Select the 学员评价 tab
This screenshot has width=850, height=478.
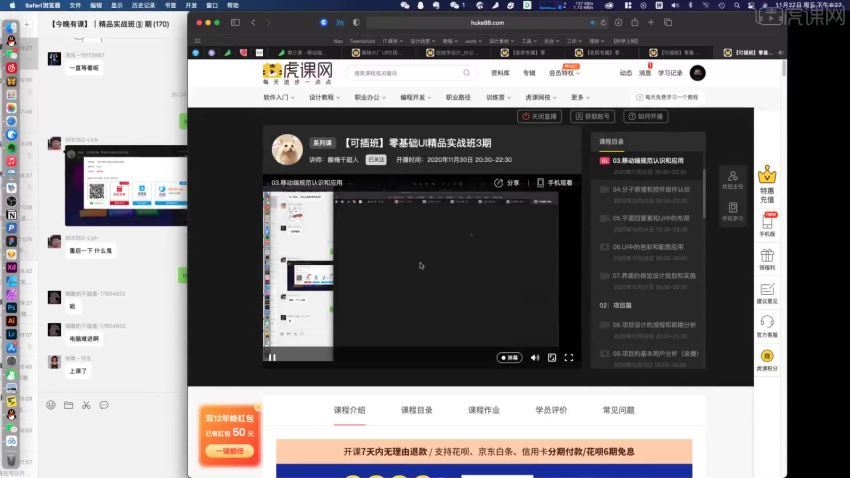click(551, 410)
